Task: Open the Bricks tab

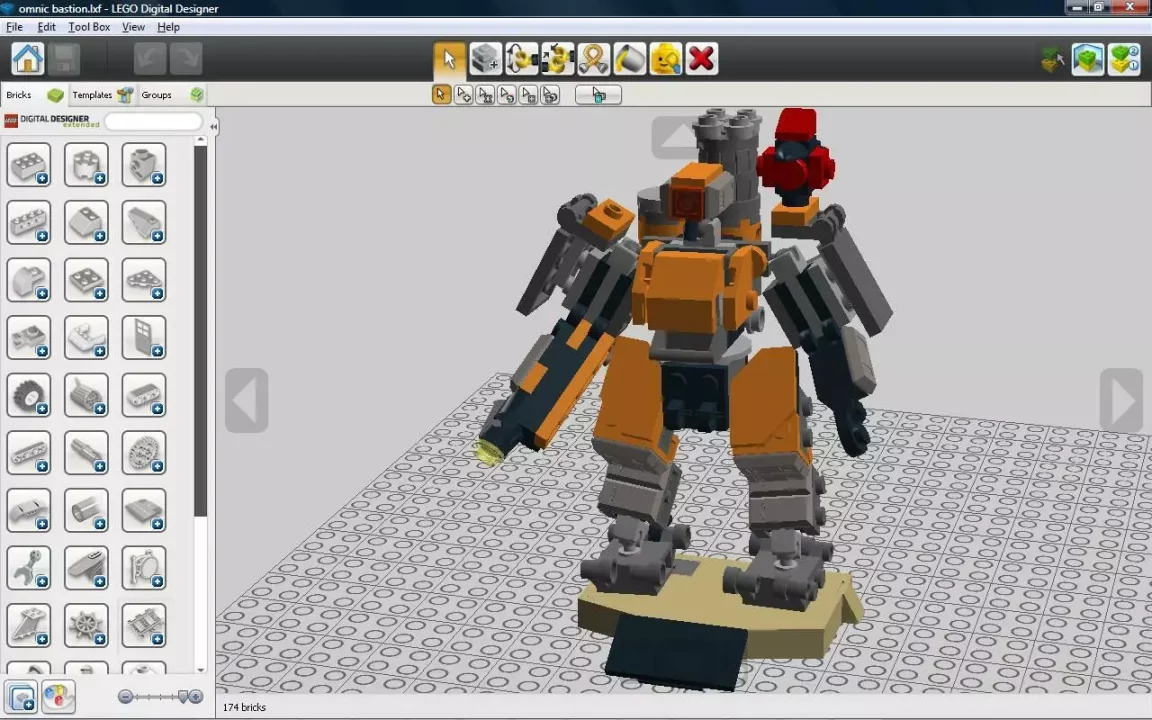Action: 34,95
